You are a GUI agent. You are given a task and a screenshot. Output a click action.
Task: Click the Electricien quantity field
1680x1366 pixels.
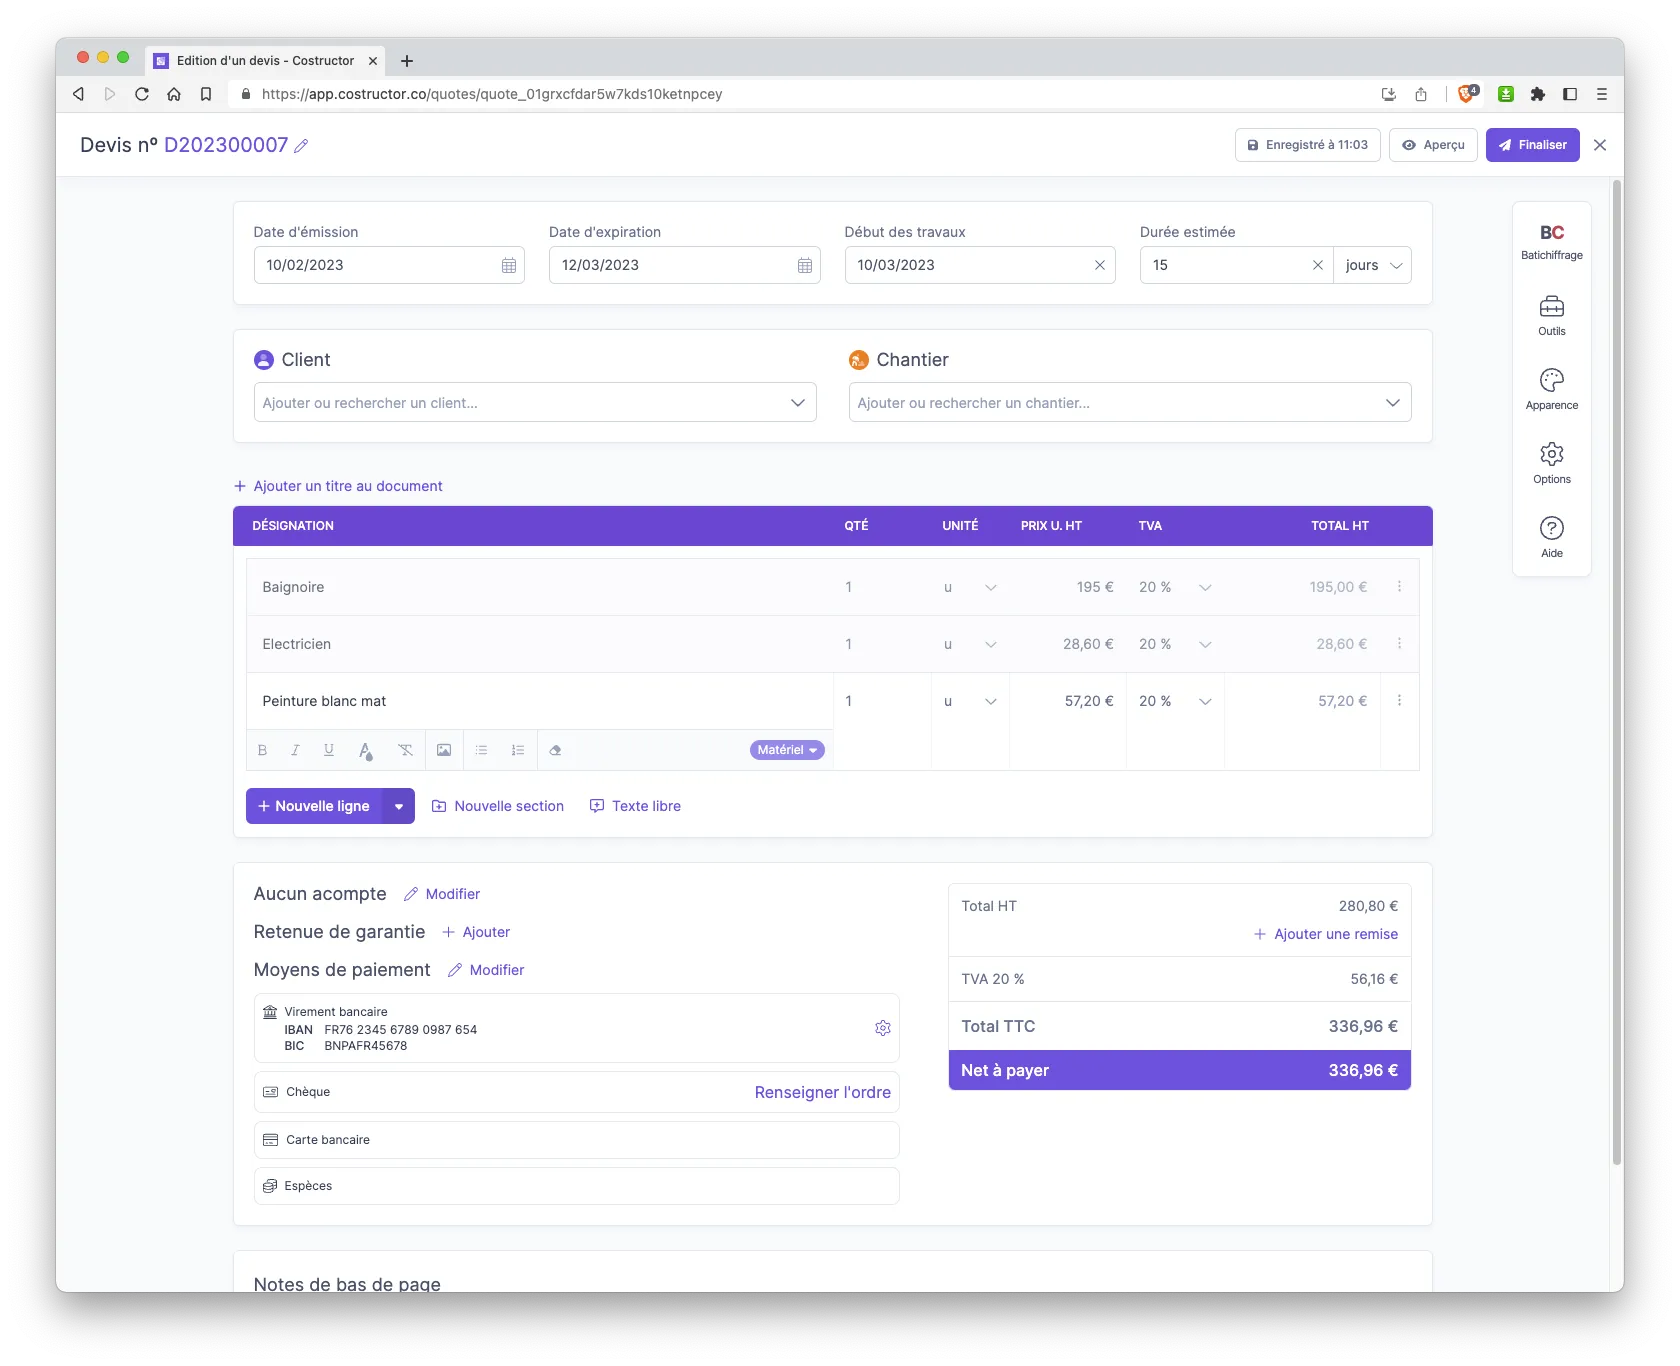pyautogui.click(x=881, y=644)
